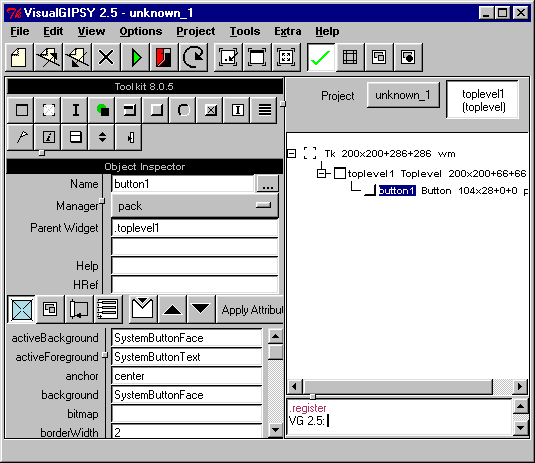Select the checkbutton widget in Toolkit palette
This screenshot has height=463, width=535.
coord(211,110)
